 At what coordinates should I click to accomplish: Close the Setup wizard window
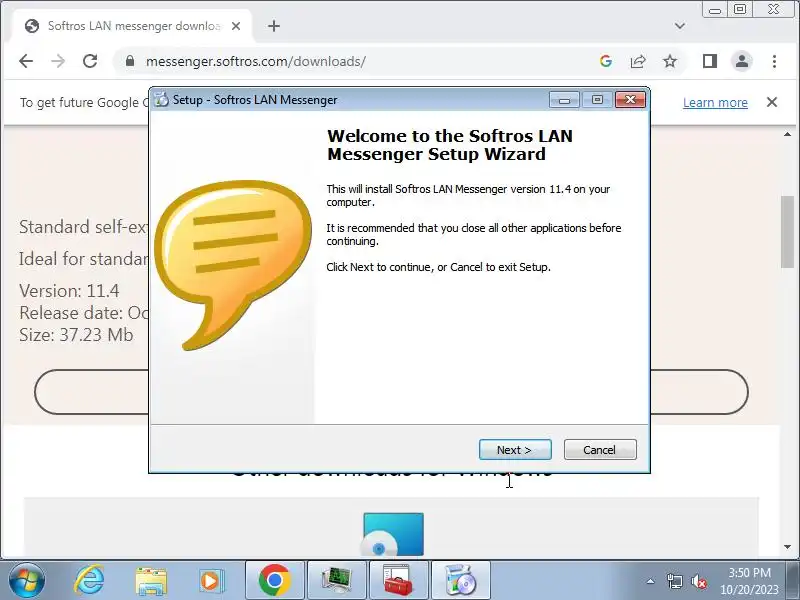click(631, 99)
